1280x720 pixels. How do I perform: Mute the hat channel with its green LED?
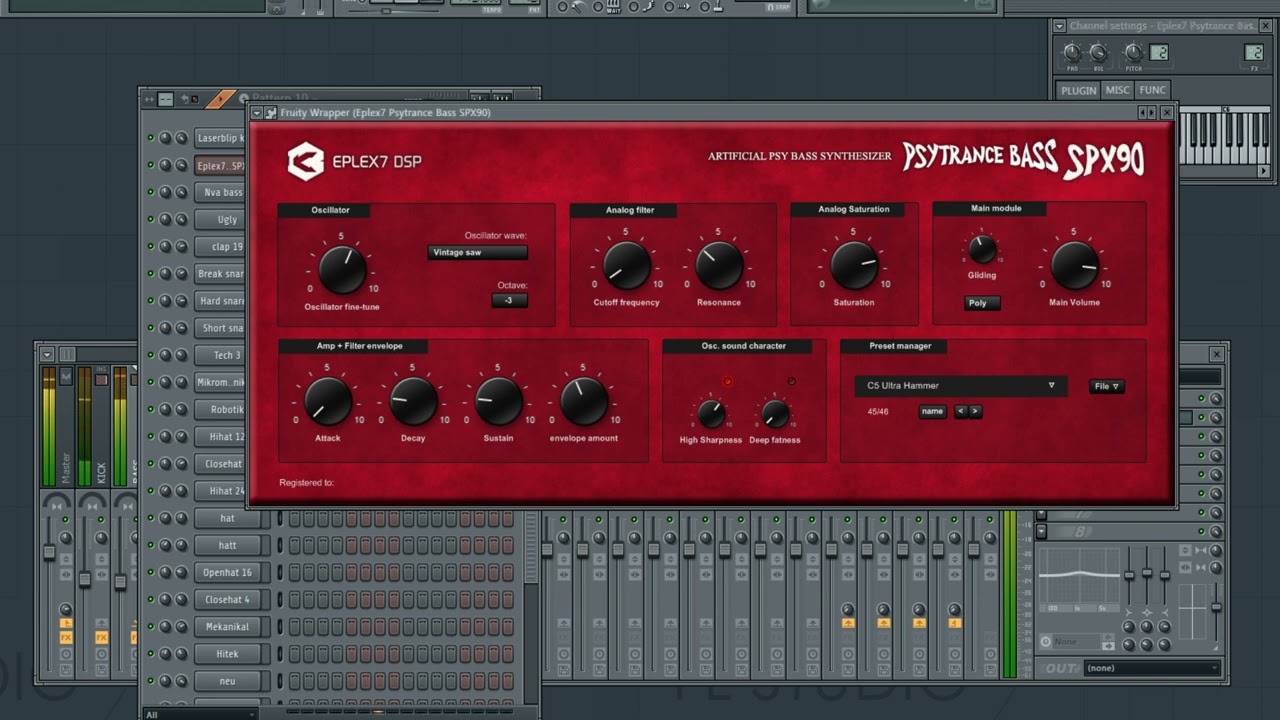coord(151,518)
